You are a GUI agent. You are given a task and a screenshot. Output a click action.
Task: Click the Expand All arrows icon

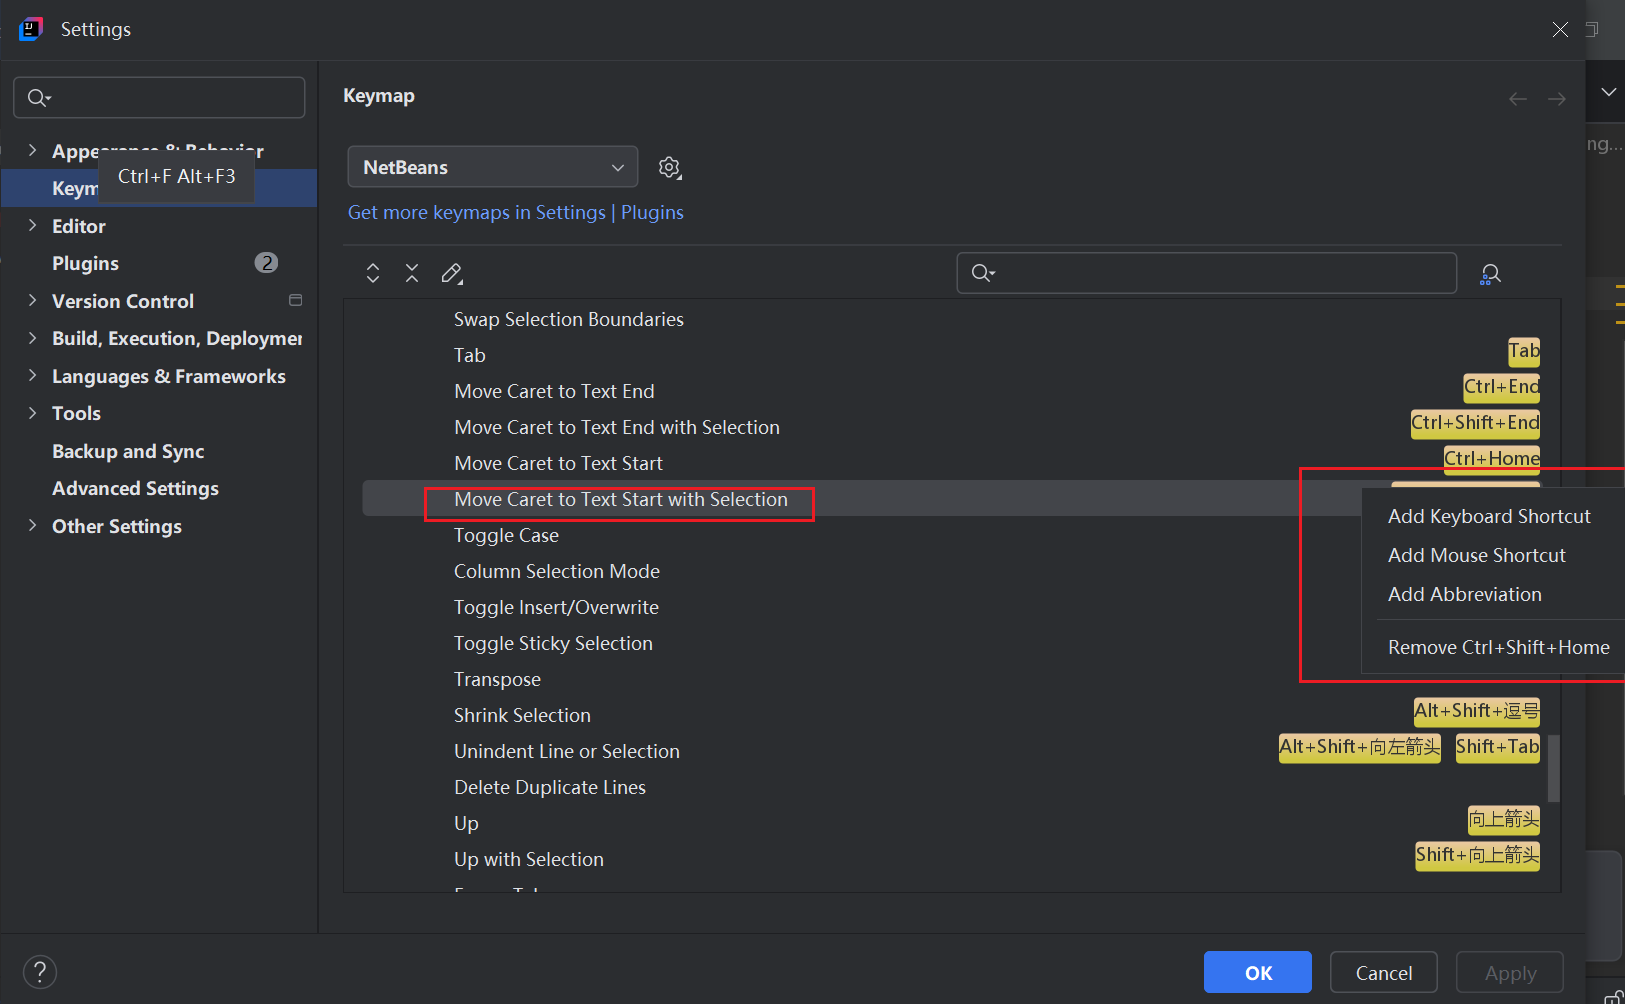(373, 273)
